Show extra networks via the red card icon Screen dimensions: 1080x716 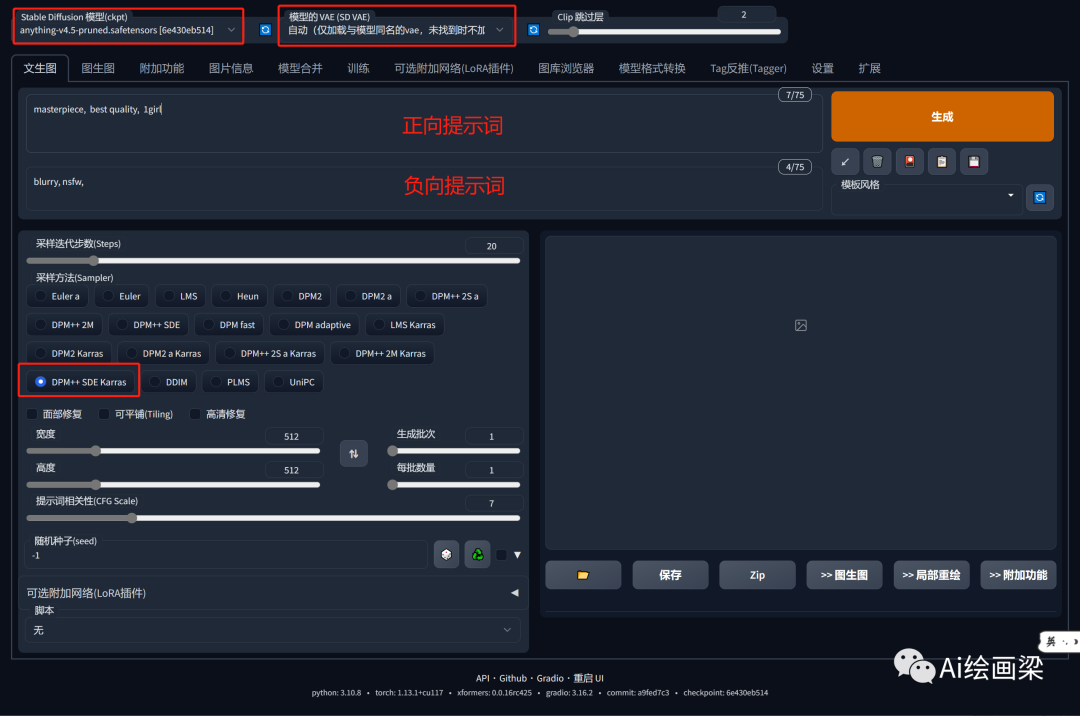tap(909, 162)
